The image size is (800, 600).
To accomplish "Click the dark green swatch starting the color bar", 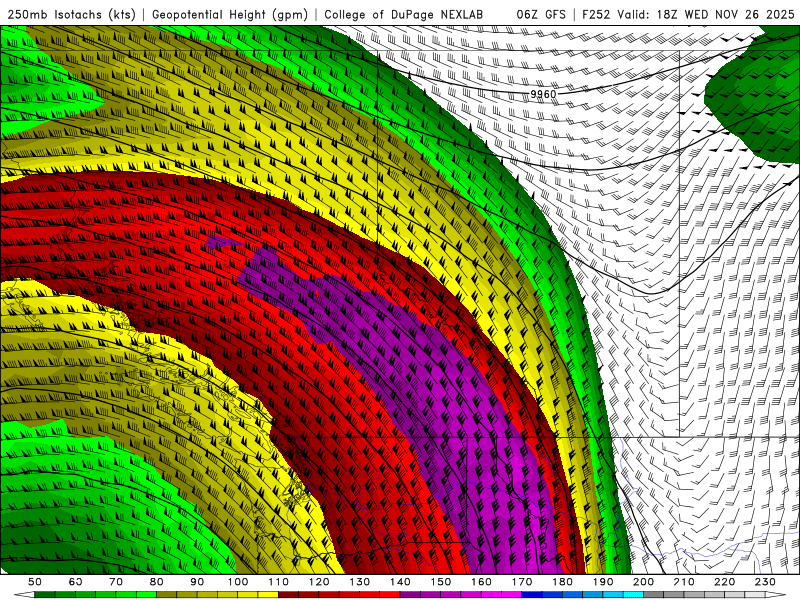I will (45, 595).
